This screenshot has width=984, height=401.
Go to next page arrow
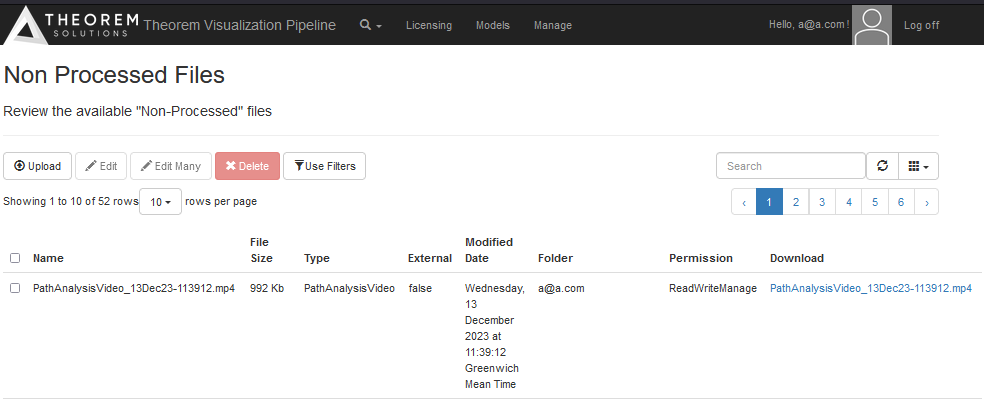click(927, 202)
